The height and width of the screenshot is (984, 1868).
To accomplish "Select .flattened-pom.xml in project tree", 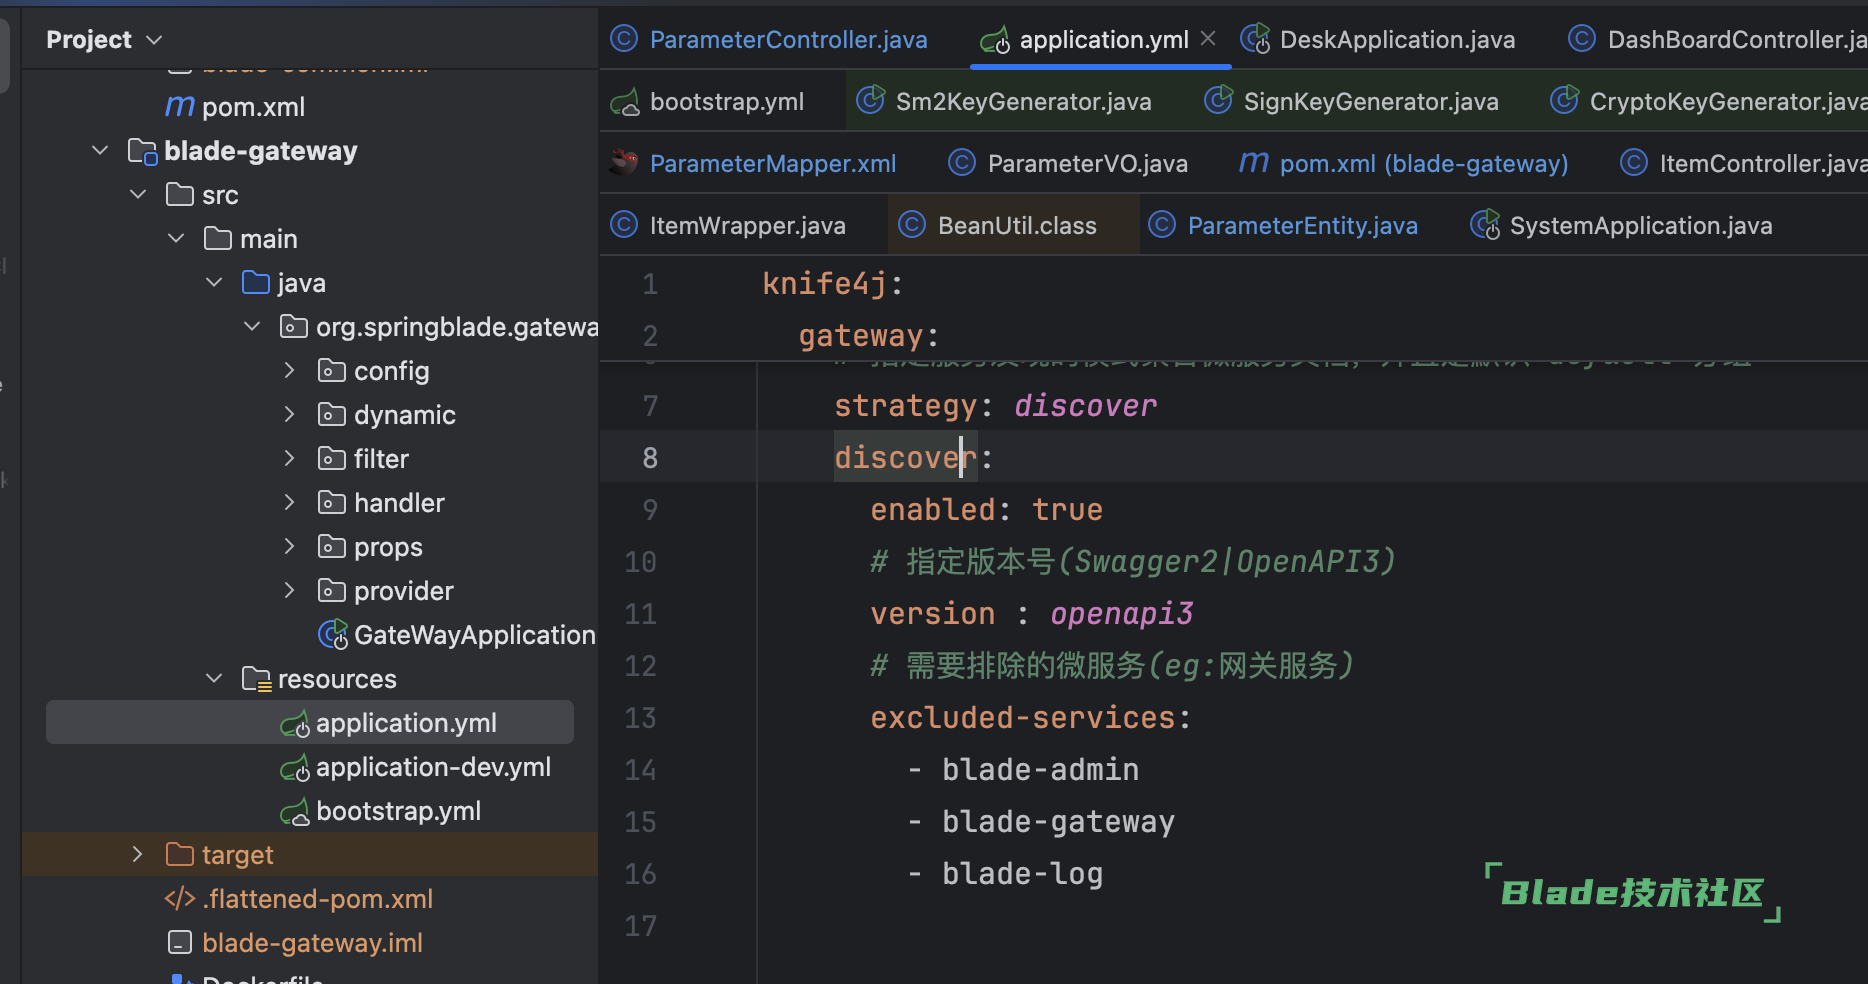I will pyautogui.click(x=317, y=899).
